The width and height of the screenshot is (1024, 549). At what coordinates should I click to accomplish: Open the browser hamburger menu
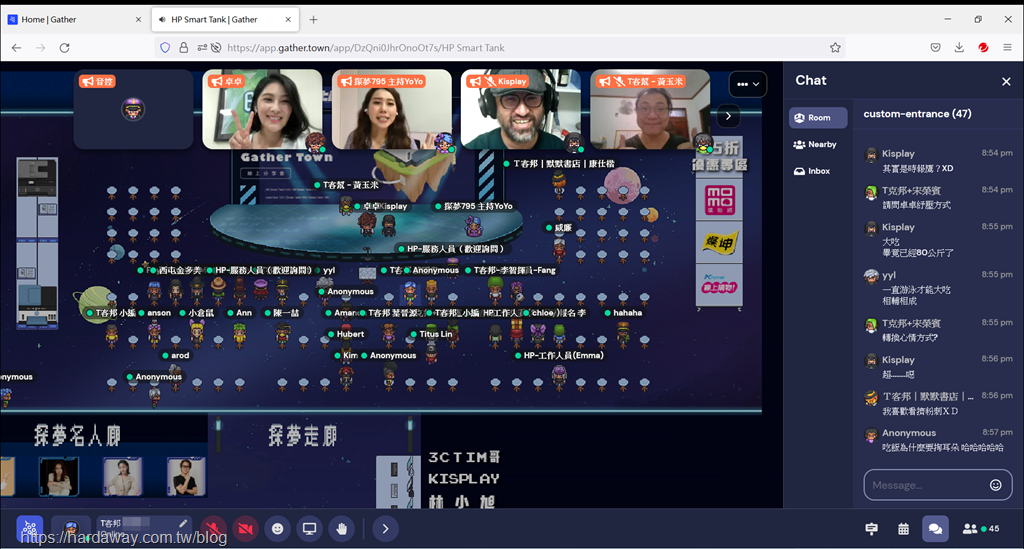tap(1008, 48)
